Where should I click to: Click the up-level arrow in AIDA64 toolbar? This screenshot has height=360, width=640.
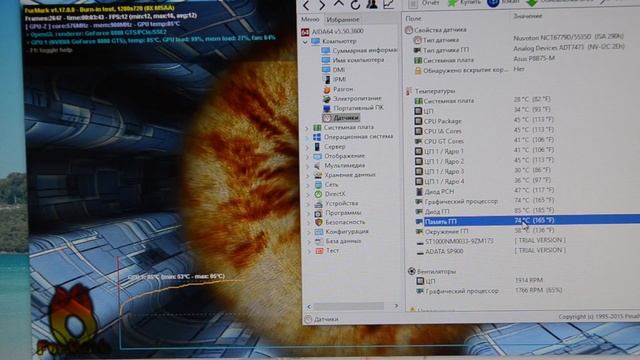click(x=338, y=4)
